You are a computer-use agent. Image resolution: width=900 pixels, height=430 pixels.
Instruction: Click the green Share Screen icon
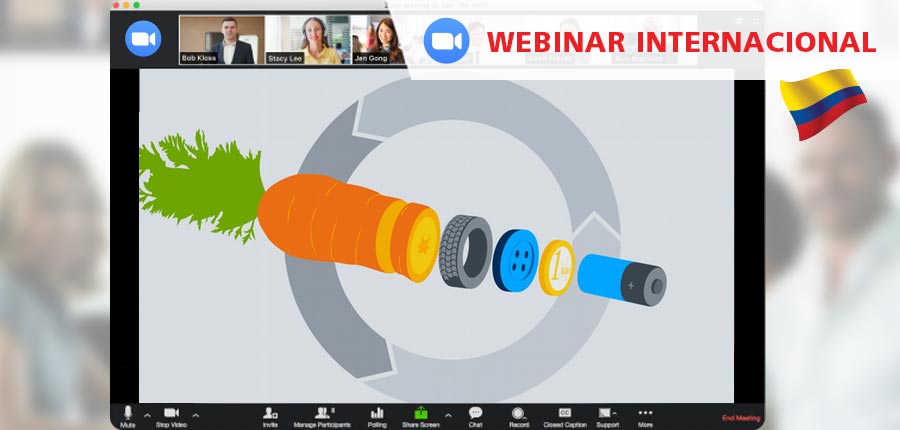[x=421, y=413]
